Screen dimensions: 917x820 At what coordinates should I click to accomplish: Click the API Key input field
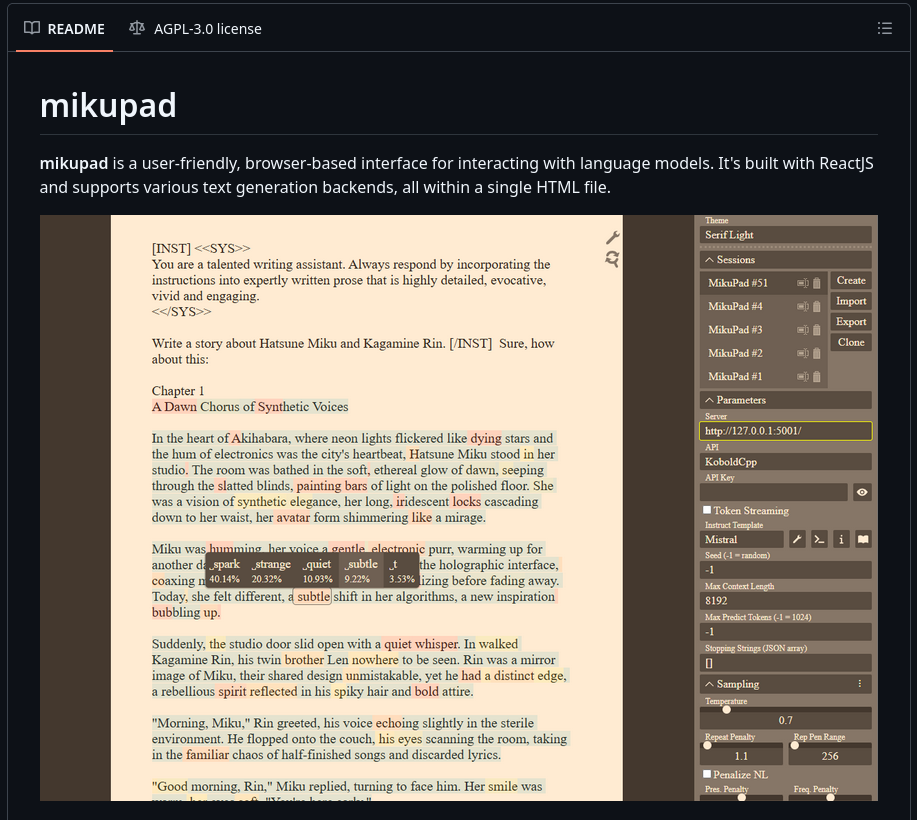tap(773, 492)
